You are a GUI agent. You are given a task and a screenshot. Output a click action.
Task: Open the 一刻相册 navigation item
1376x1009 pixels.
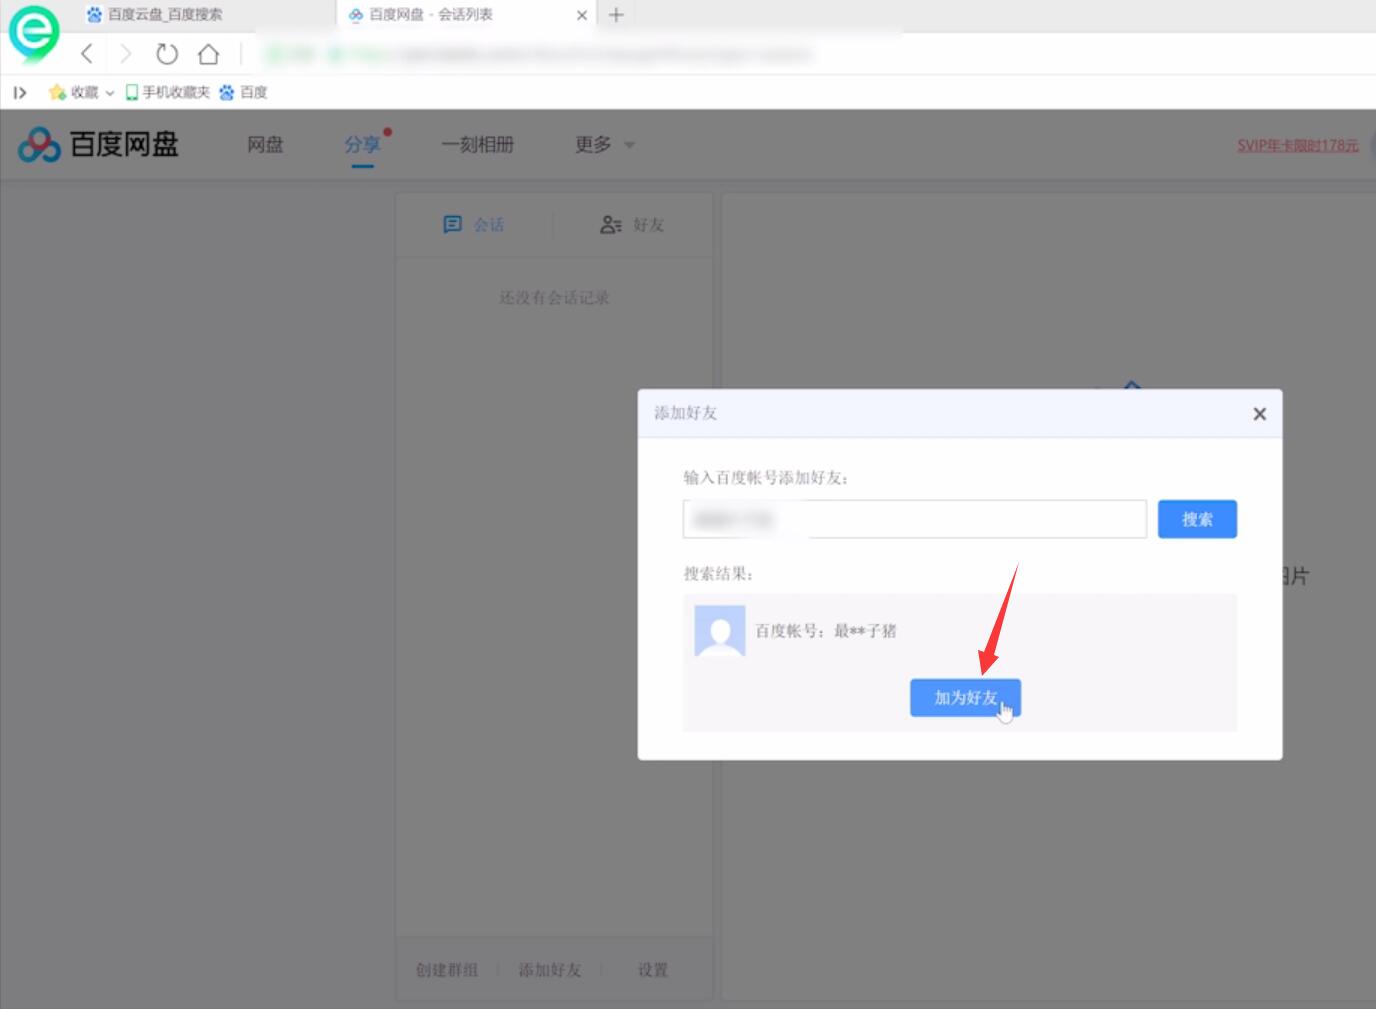tap(478, 144)
